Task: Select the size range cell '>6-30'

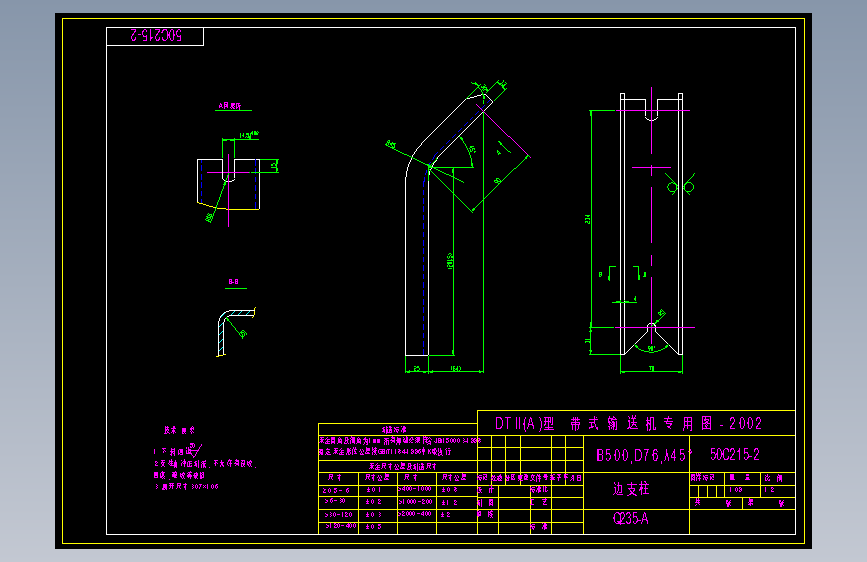Action: (335, 501)
